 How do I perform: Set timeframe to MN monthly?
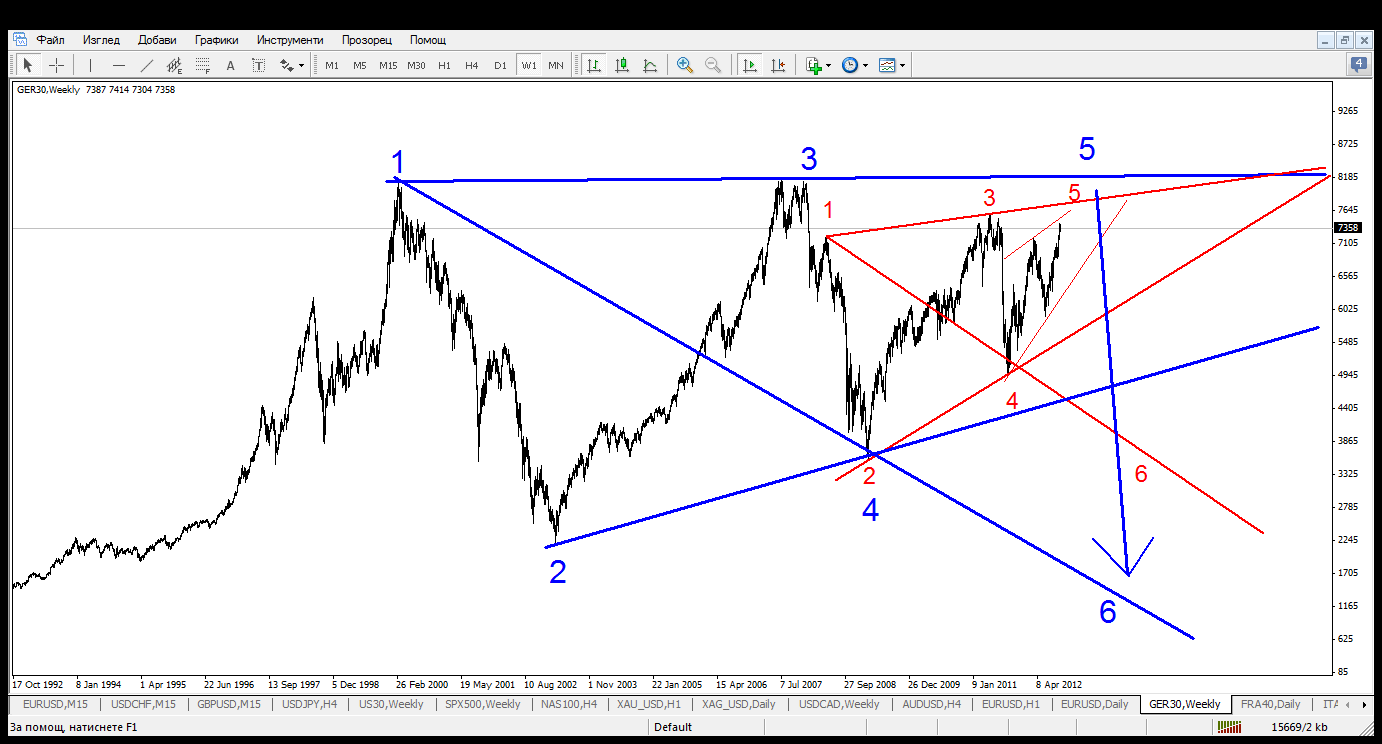556,65
